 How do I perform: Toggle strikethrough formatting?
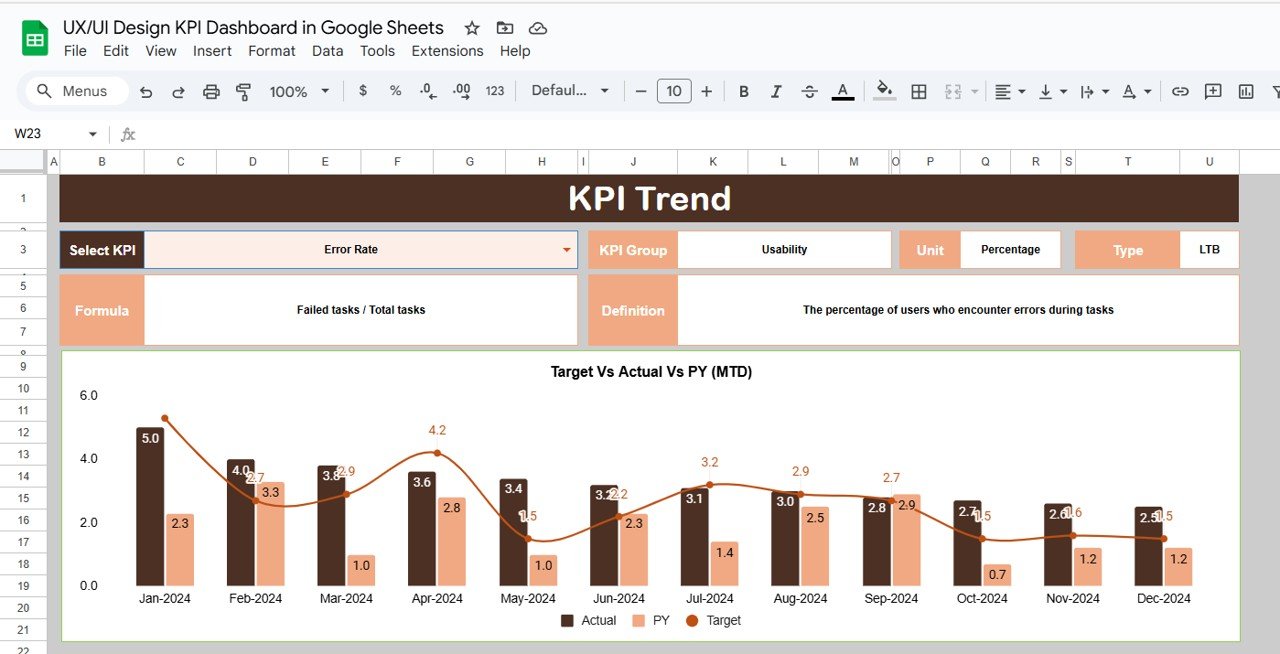pyautogui.click(x=809, y=91)
